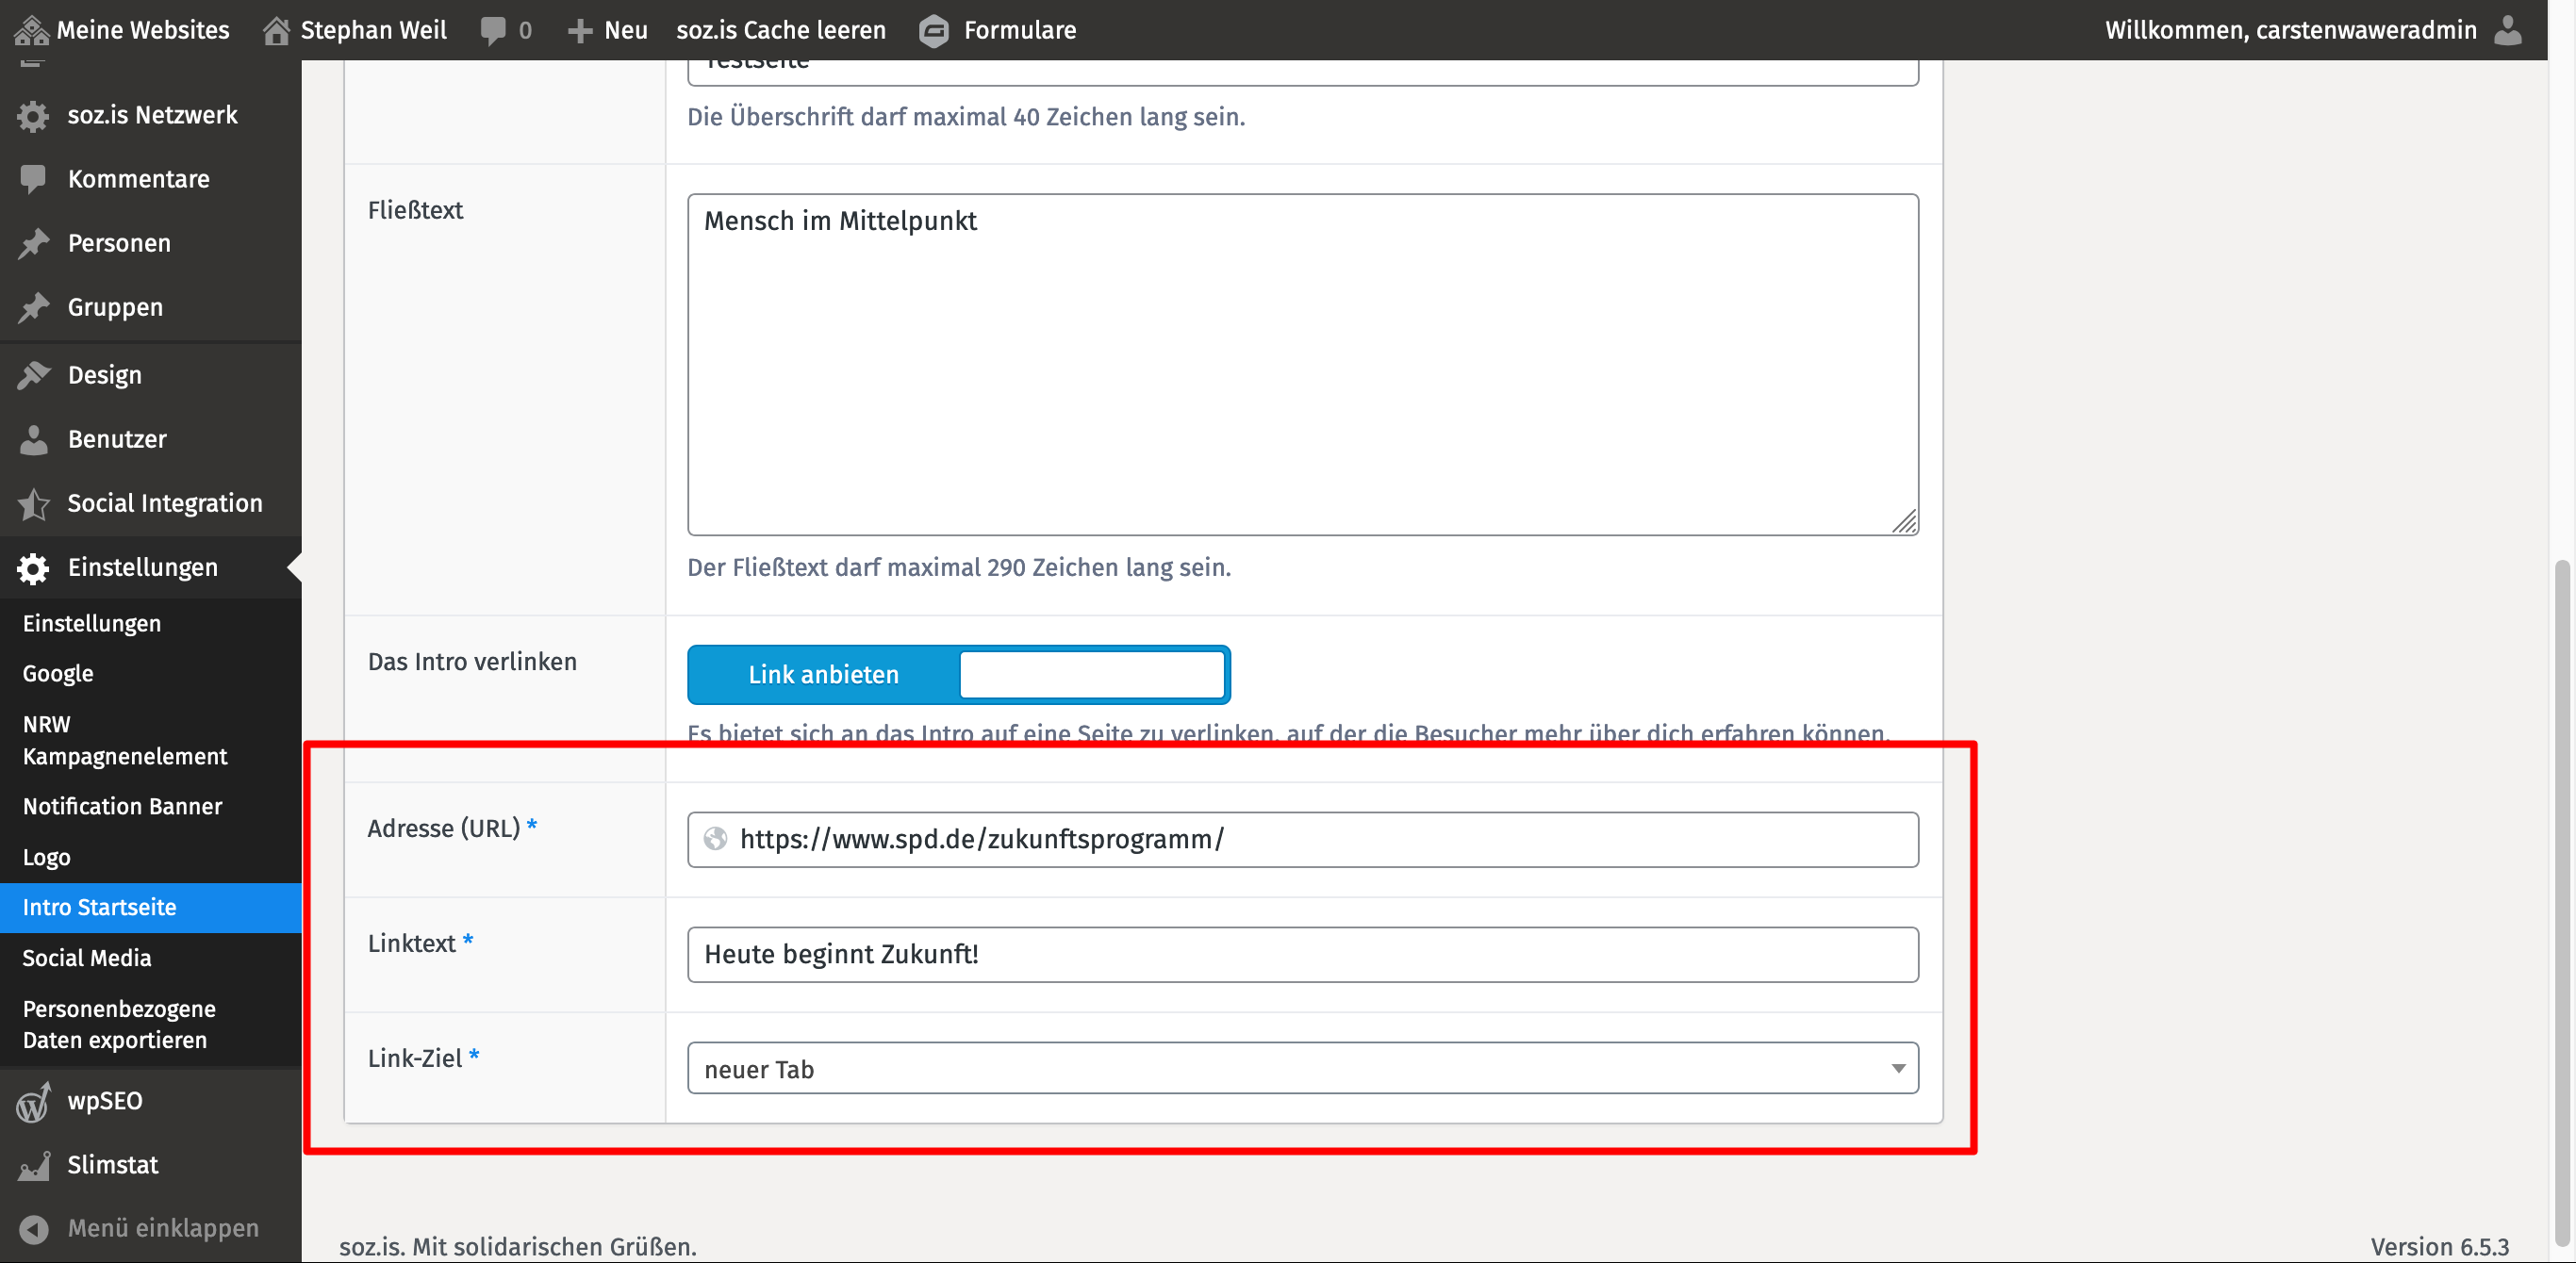
Task: Open the Link-Ziel 'neuer Tab' dropdown
Action: (x=1302, y=1069)
